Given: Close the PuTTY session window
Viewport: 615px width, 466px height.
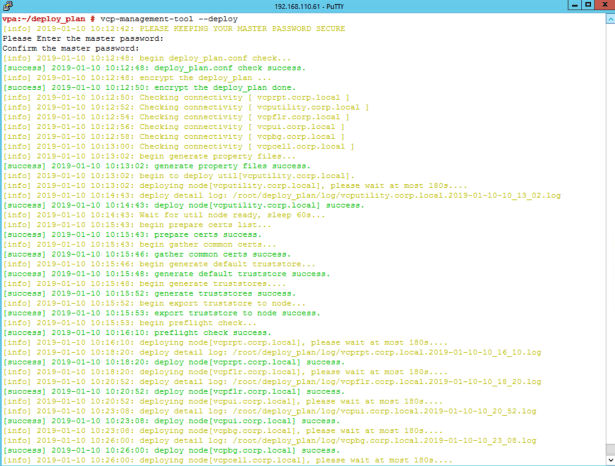Looking at the screenshot, I should 603,6.
